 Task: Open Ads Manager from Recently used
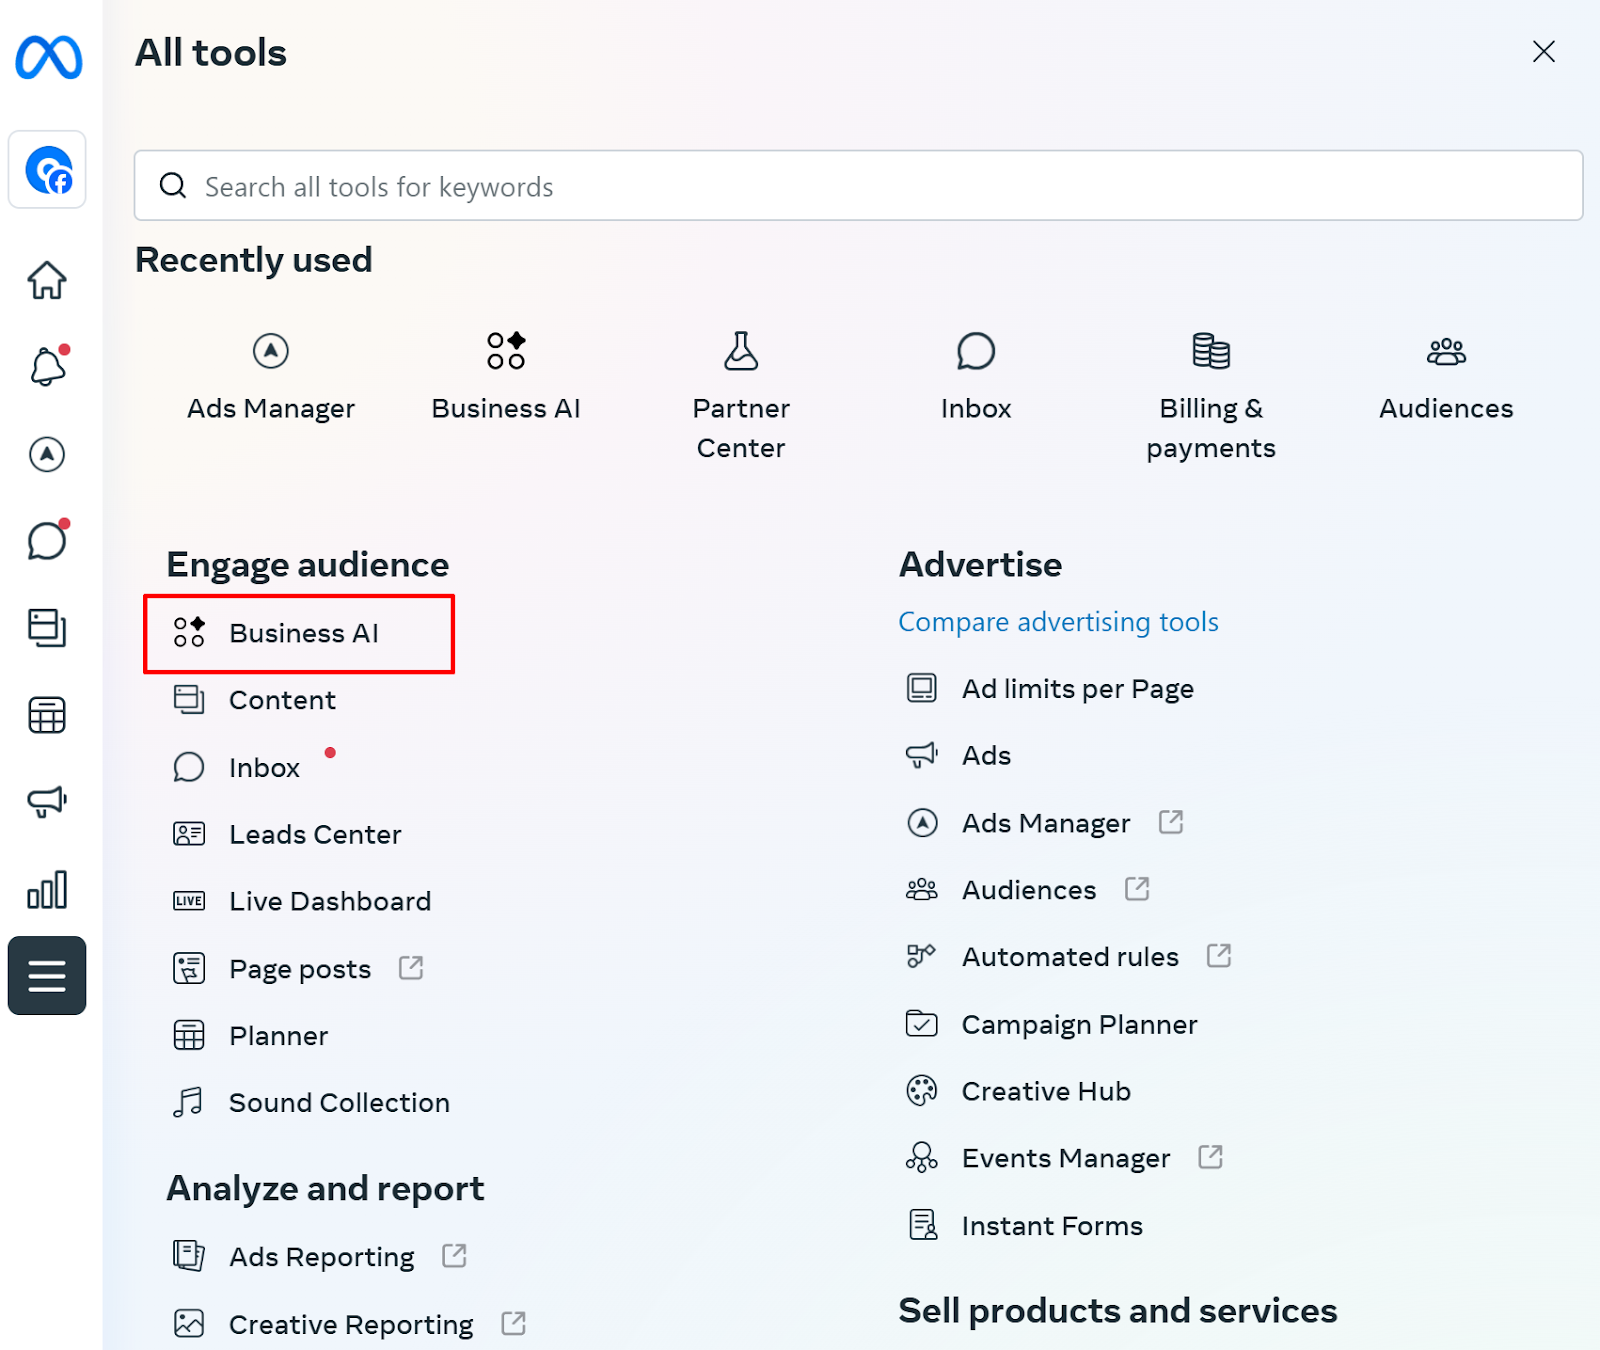click(x=271, y=378)
